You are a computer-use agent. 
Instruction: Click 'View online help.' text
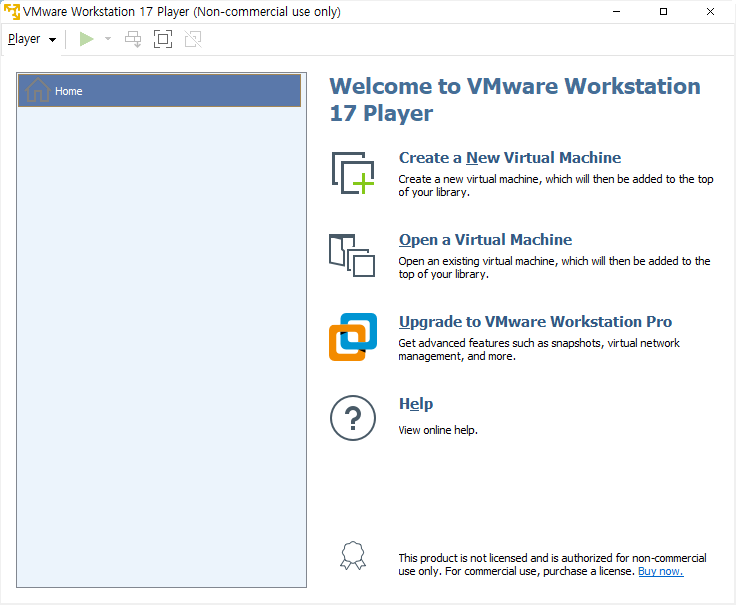tap(438, 430)
